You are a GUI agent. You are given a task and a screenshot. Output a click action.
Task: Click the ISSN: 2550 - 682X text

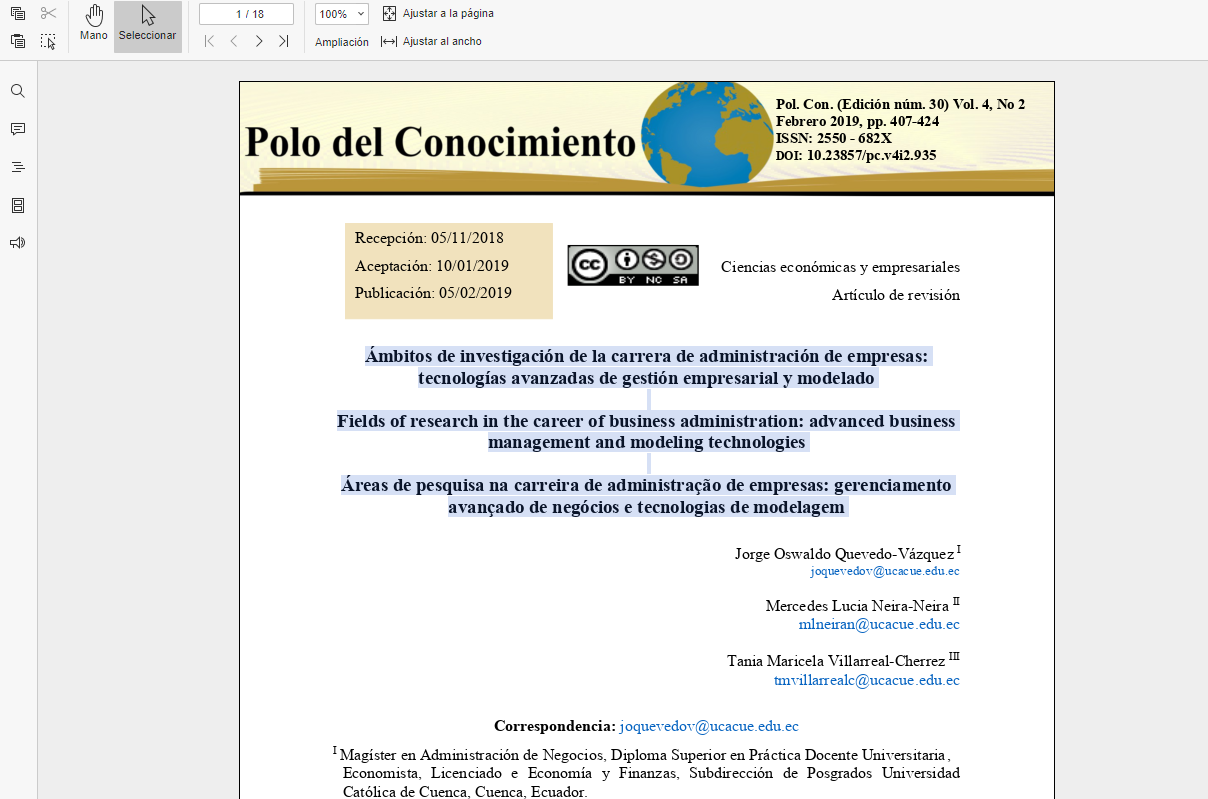click(834, 138)
